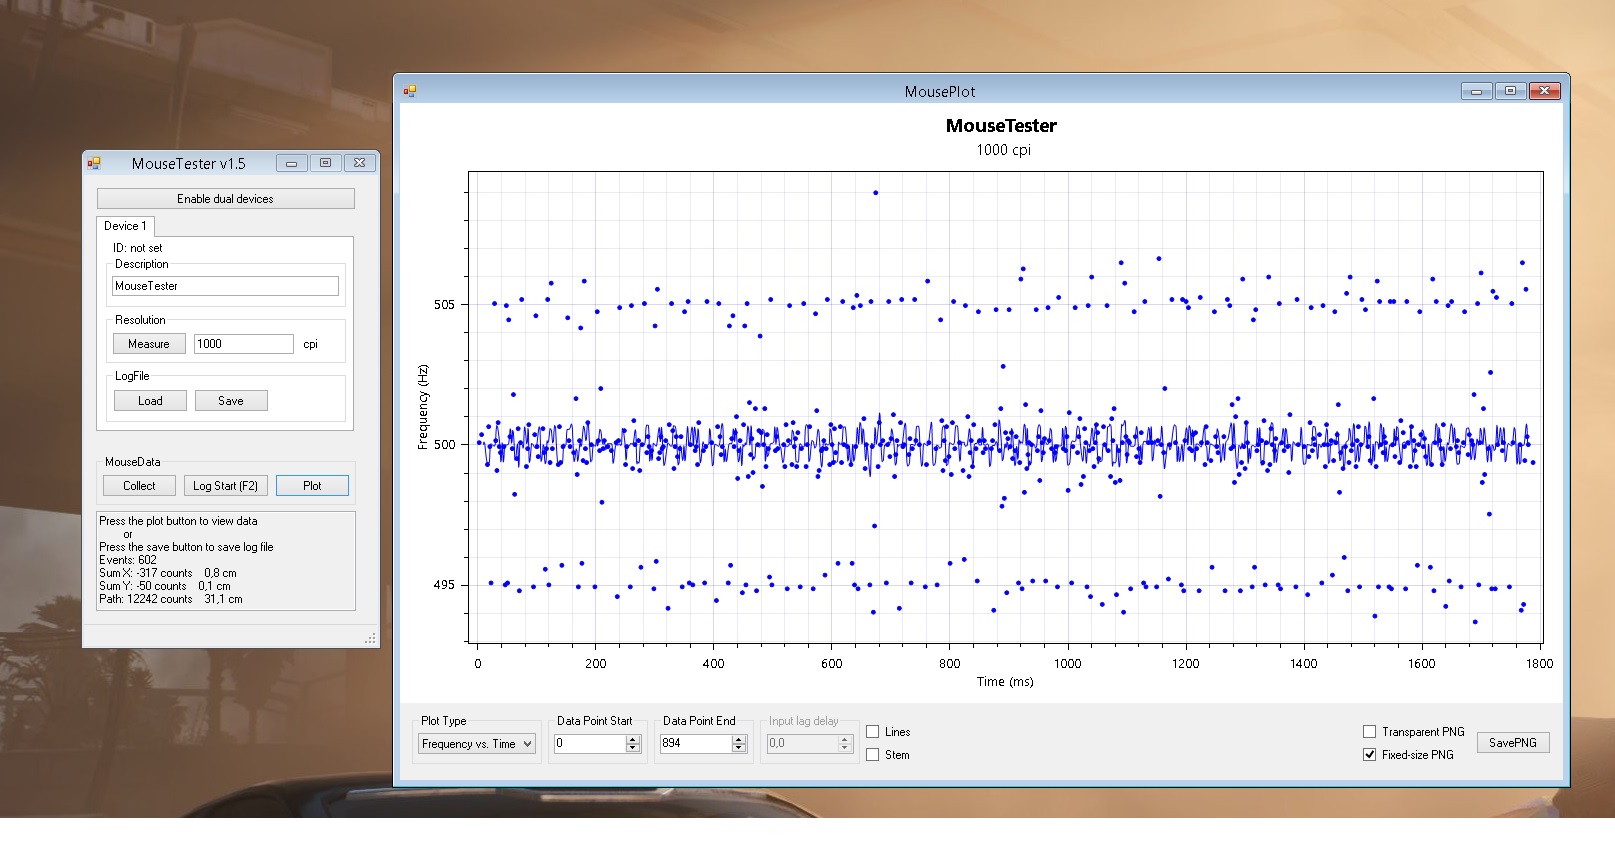Click the Collect mouse data button
Viewport: 1615px width, 864px height.
click(x=139, y=486)
